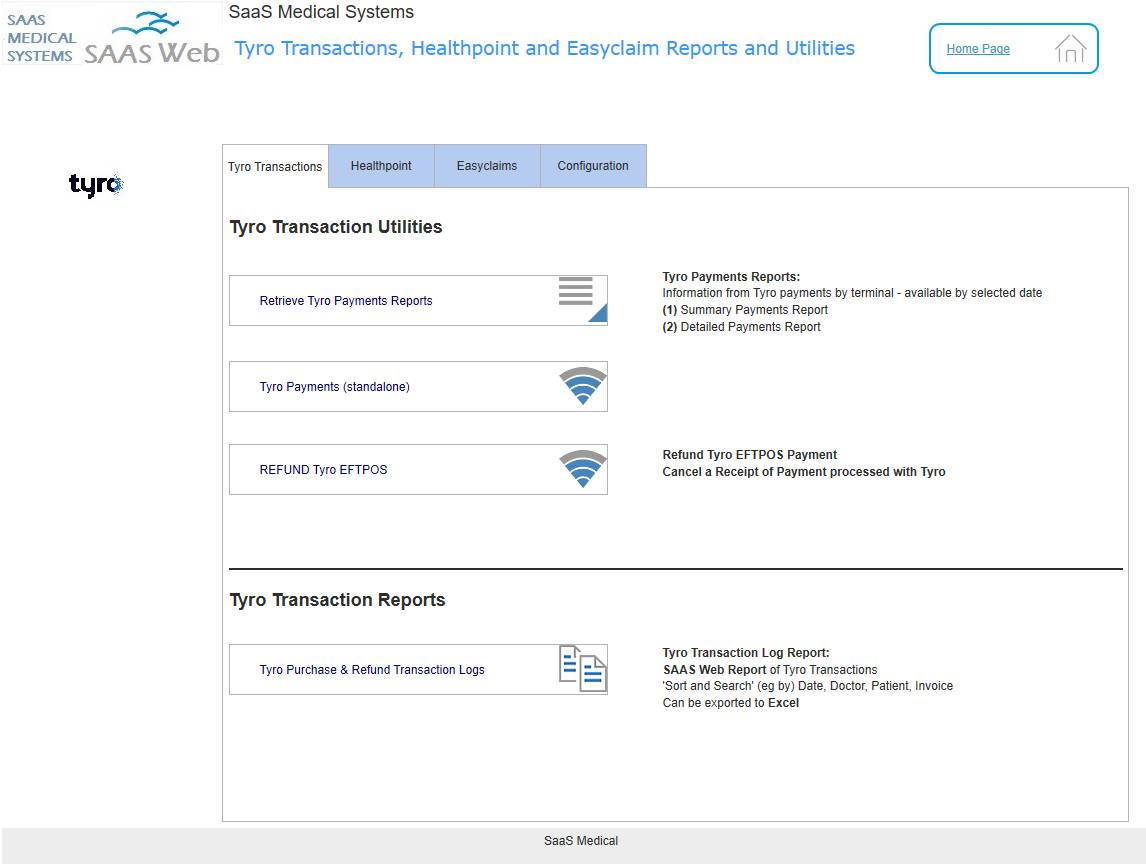Click the Tyro Transaction Log Report: label
The height and width of the screenshot is (868, 1146).
click(x=745, y=652)
